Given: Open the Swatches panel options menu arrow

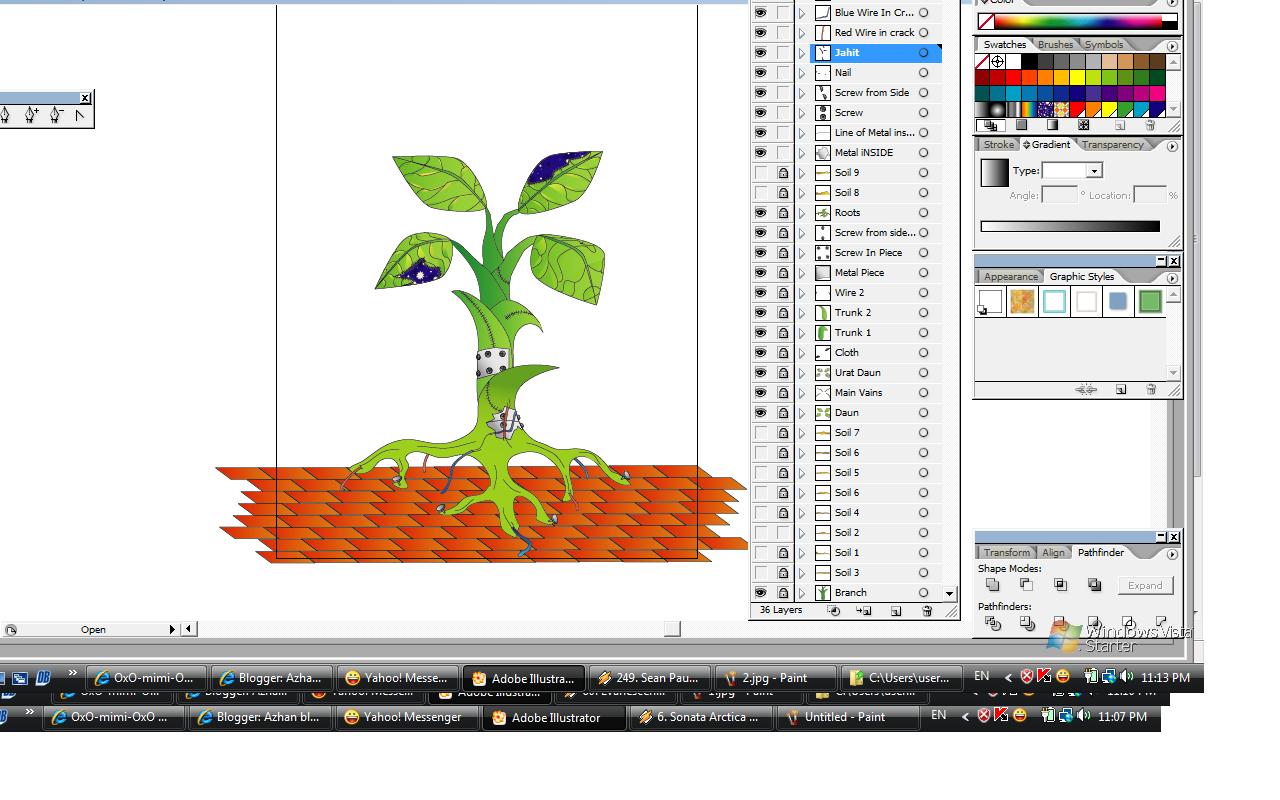Looking at the screenshot, I should point(1172,46).
